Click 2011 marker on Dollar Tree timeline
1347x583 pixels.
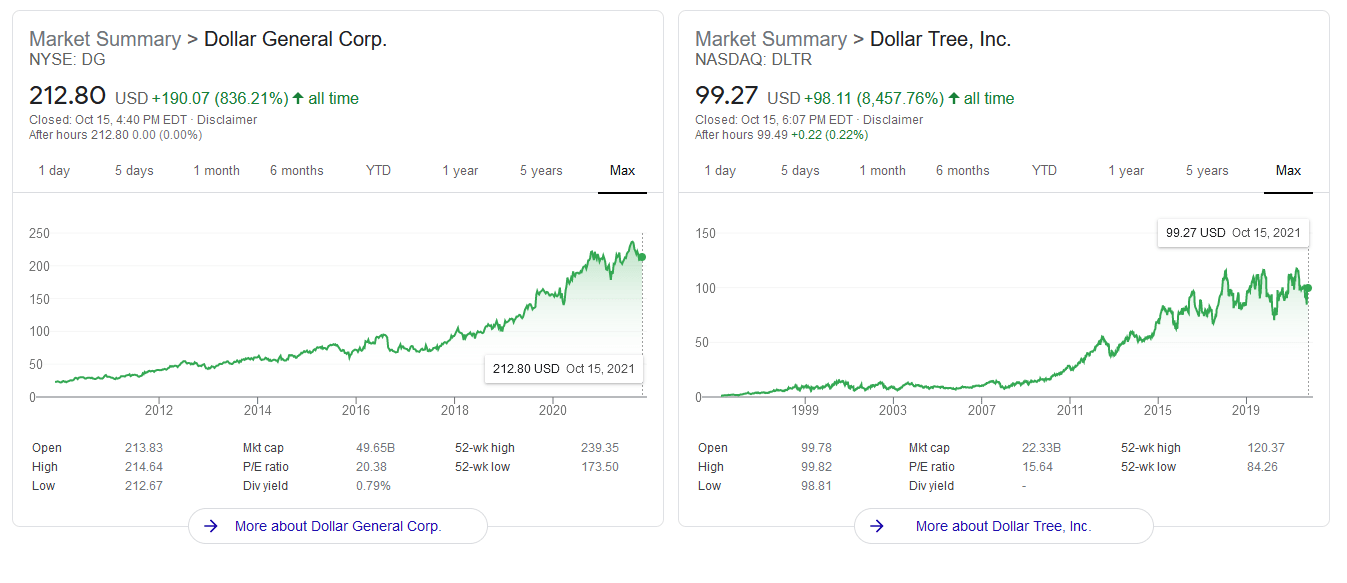pyautogui.click(x=1070, y=410)
